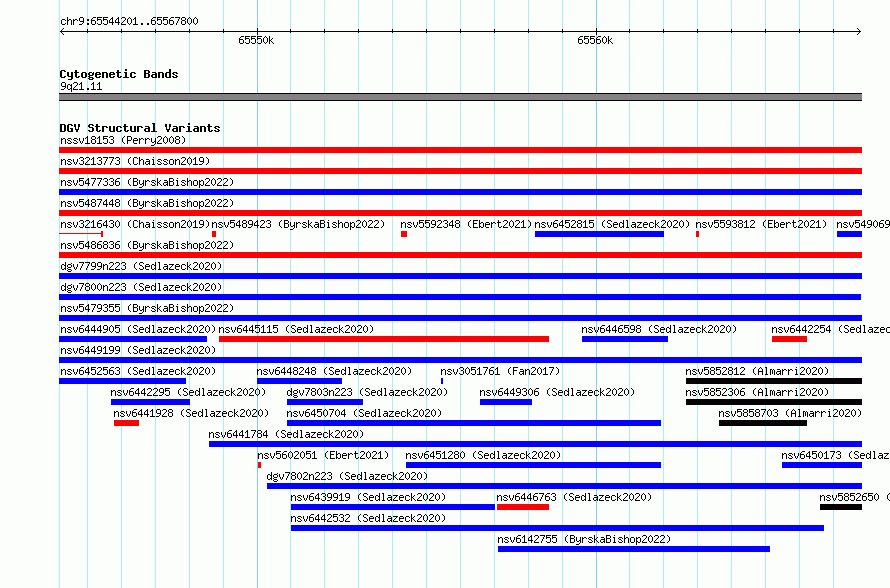
Task: Select nsv6449306 (Sedlazeck2020) label
Action: [557, 392]
